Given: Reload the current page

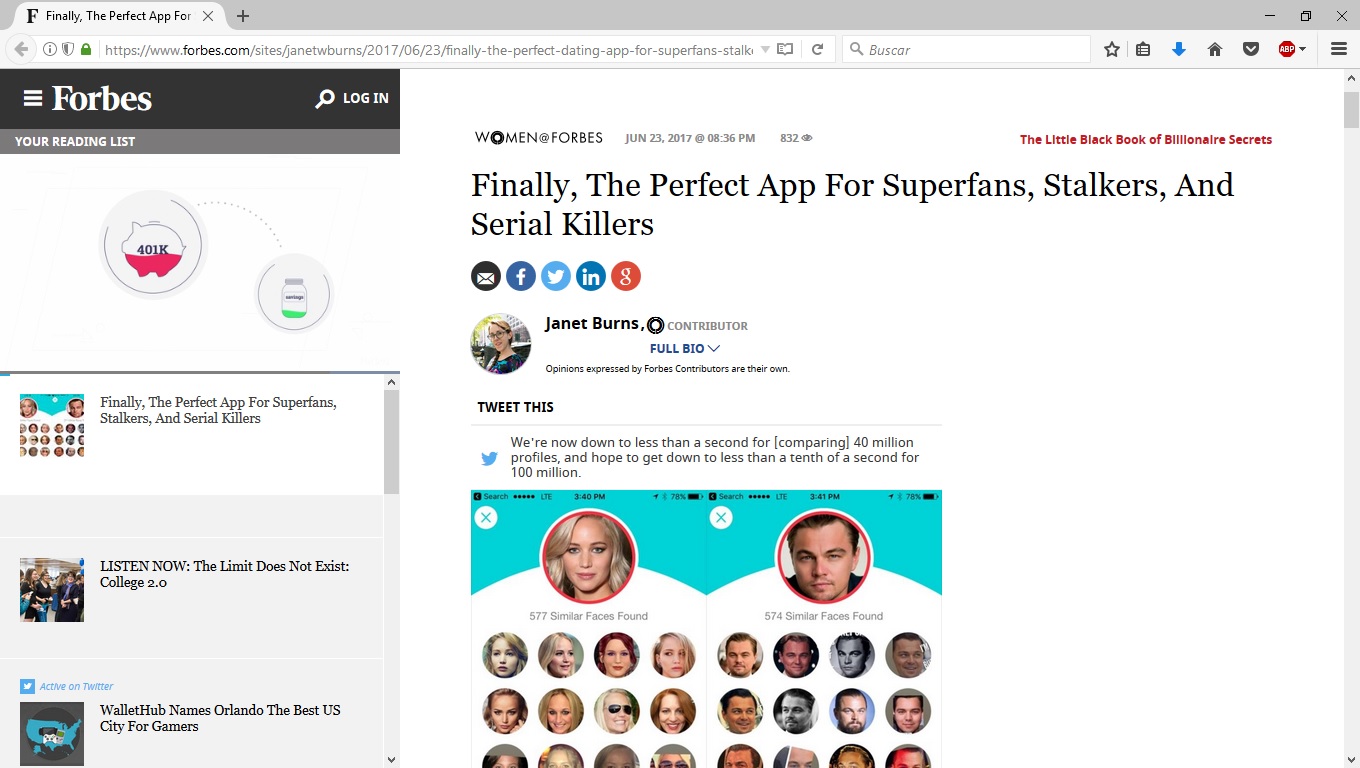Looking at the screenshot, I should (x=817, y=49).
